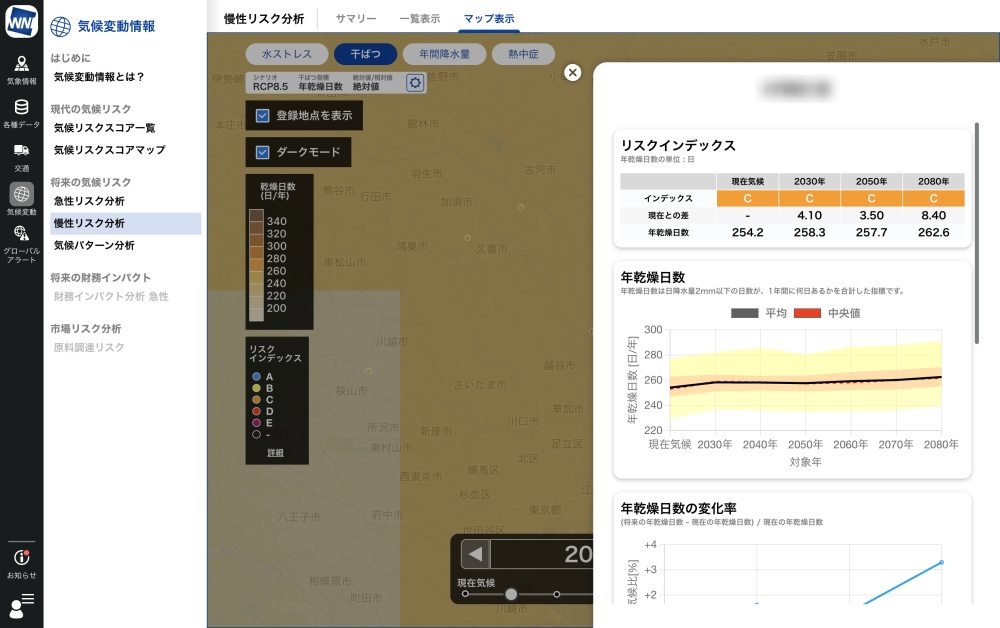1000x628 pixels.
Task: Click the WeatherNews logo at top left
Action: [21, 22]
